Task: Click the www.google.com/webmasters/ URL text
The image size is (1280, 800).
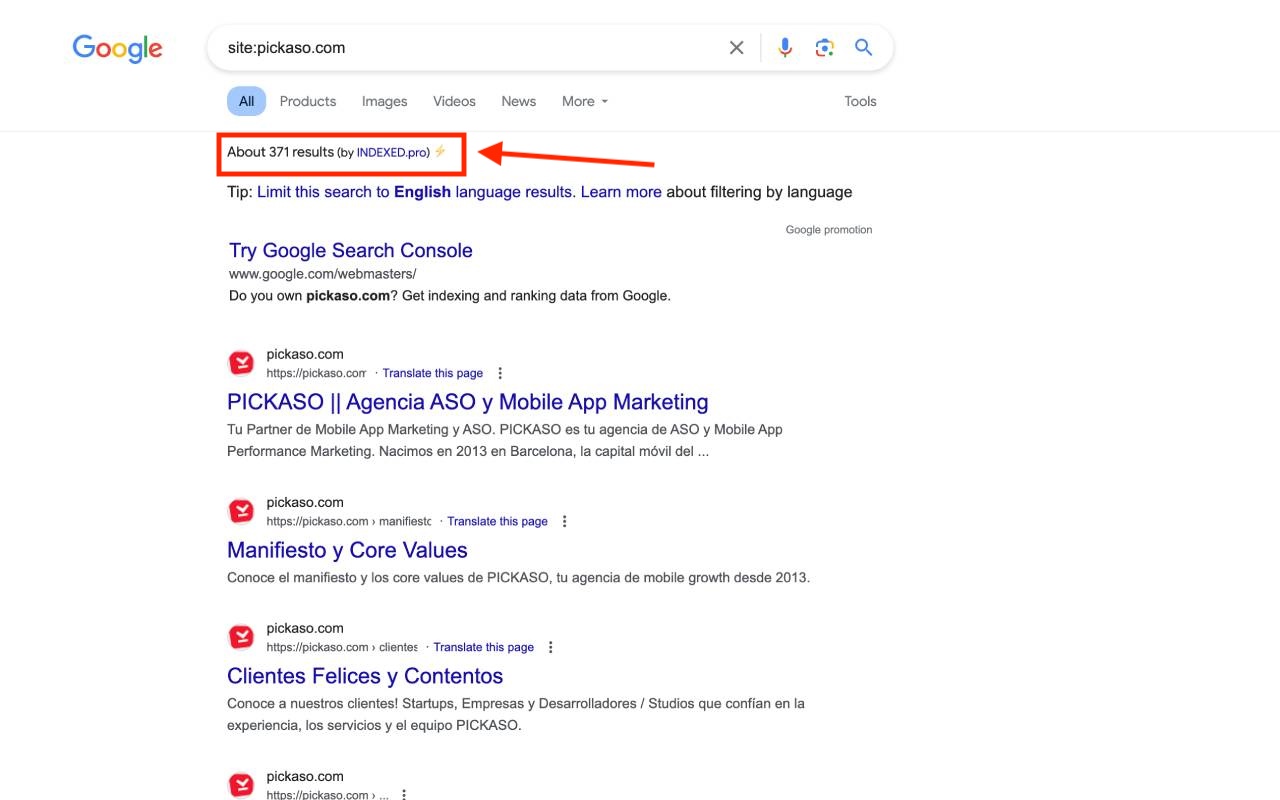Action: click(322, 274)
